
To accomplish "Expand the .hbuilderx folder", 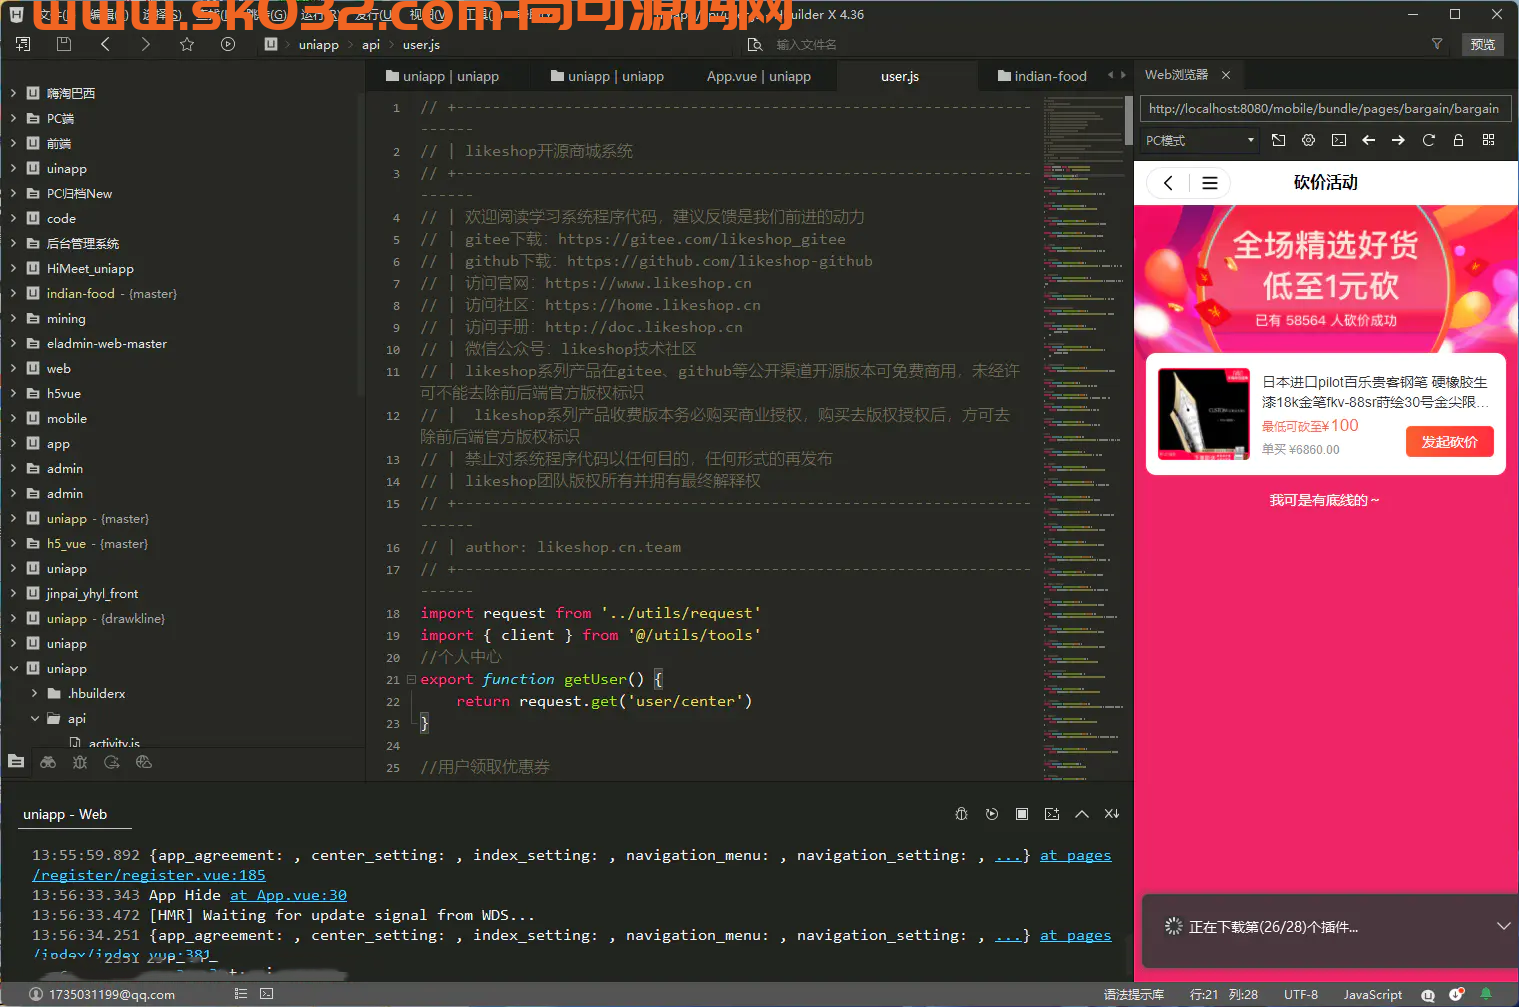I will pyautogui.click(x=35, y=693).
